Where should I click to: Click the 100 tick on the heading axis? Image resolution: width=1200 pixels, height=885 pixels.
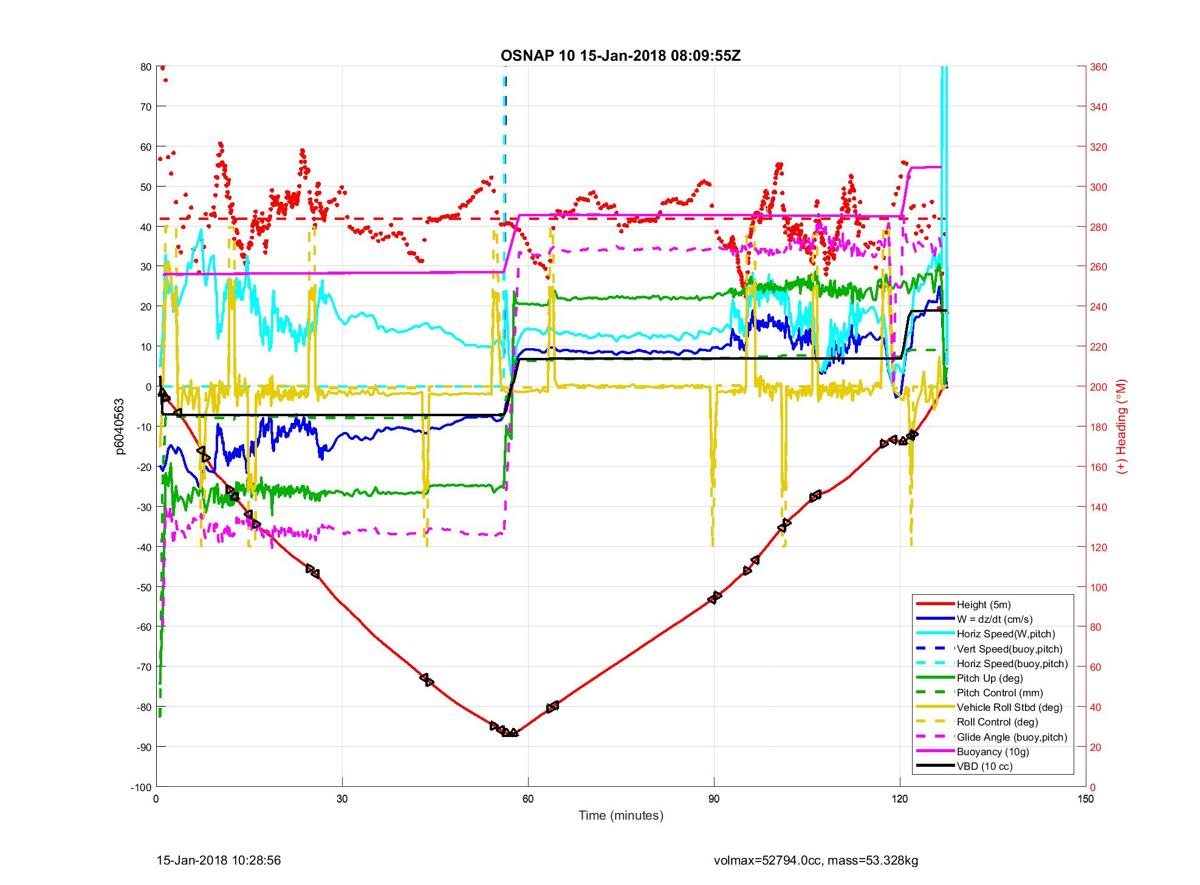[x=1099, y=587]
